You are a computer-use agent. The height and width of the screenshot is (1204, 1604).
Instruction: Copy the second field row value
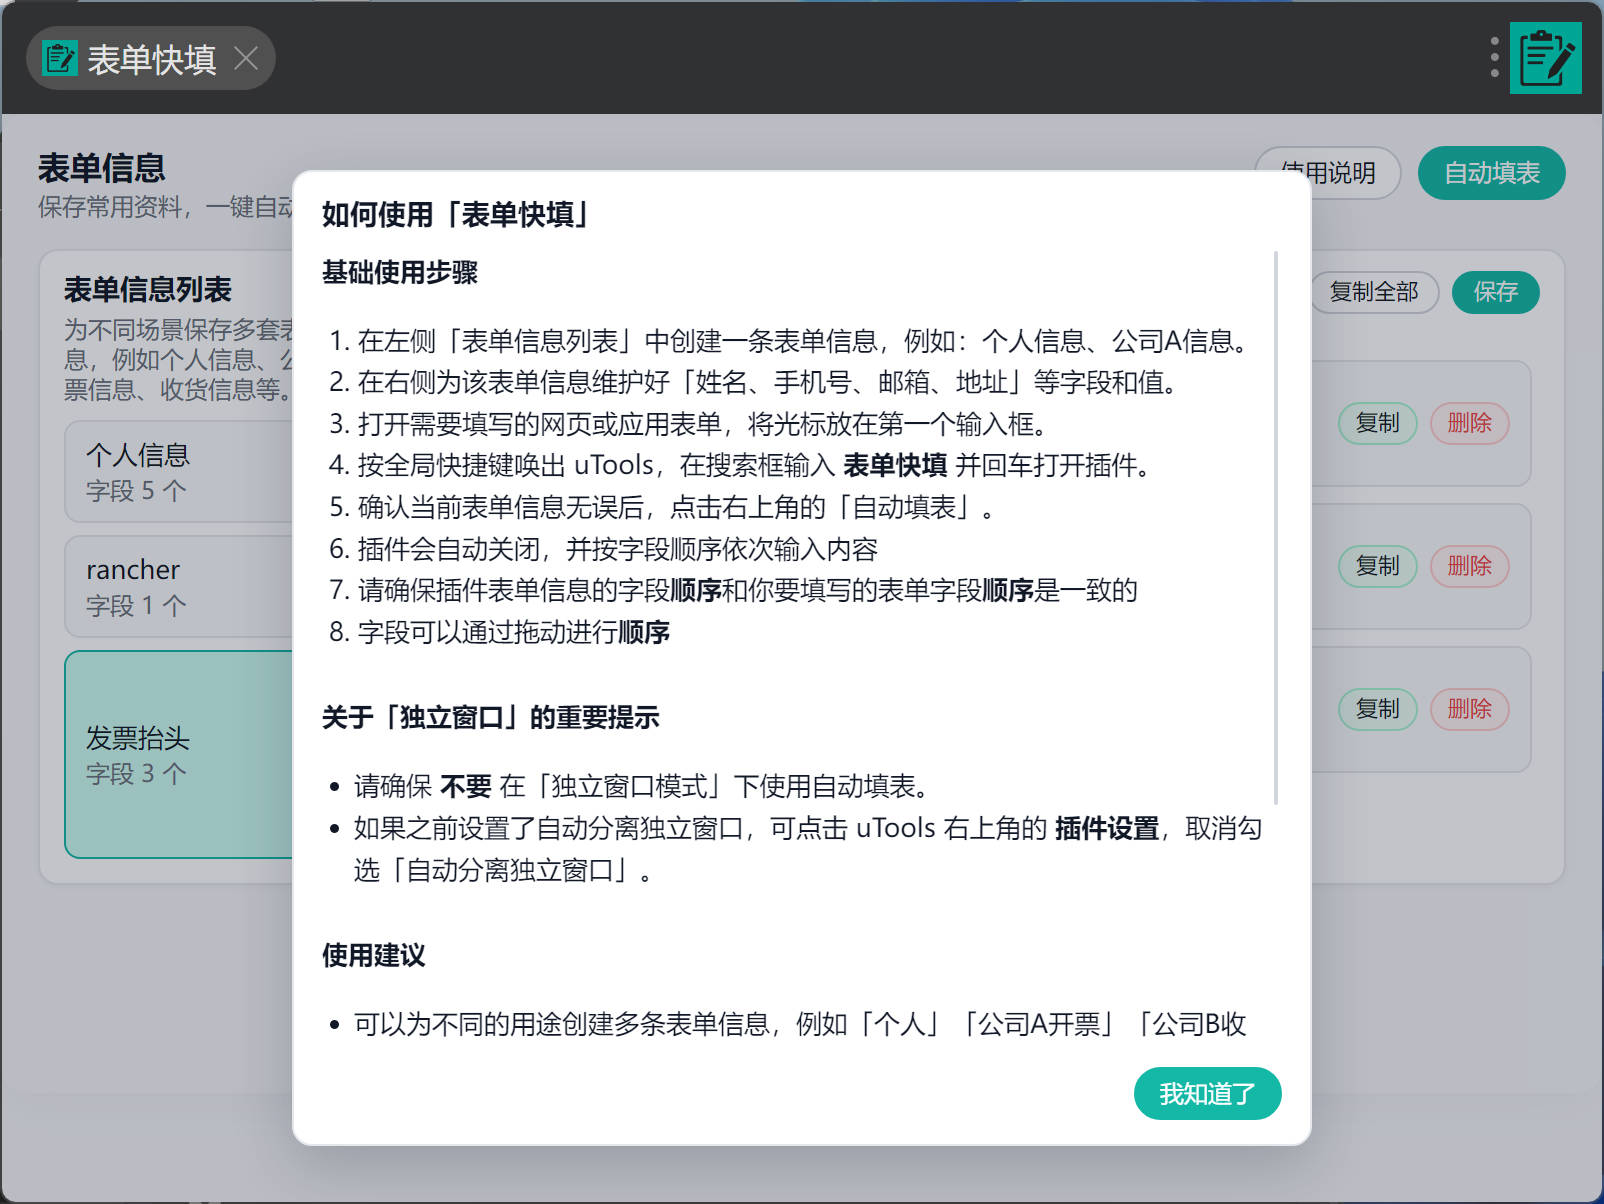coord(1377,566)
